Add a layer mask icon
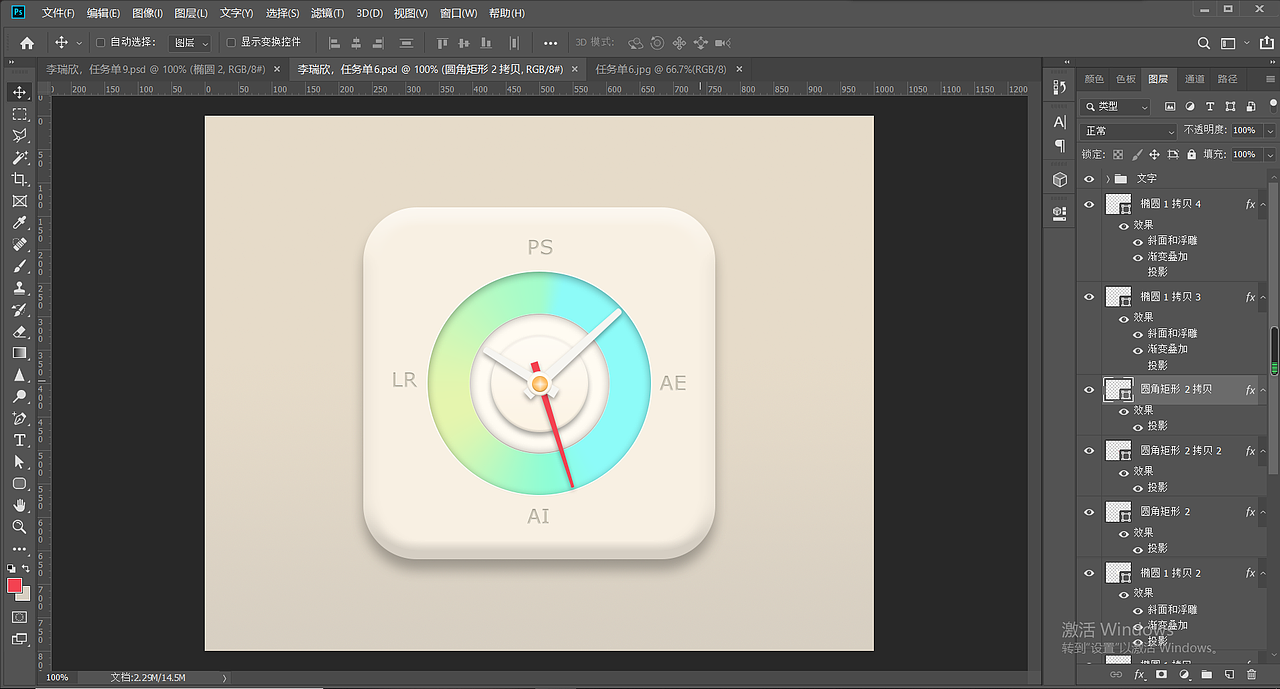The image size is (1280, 689). click(1161, 675)
